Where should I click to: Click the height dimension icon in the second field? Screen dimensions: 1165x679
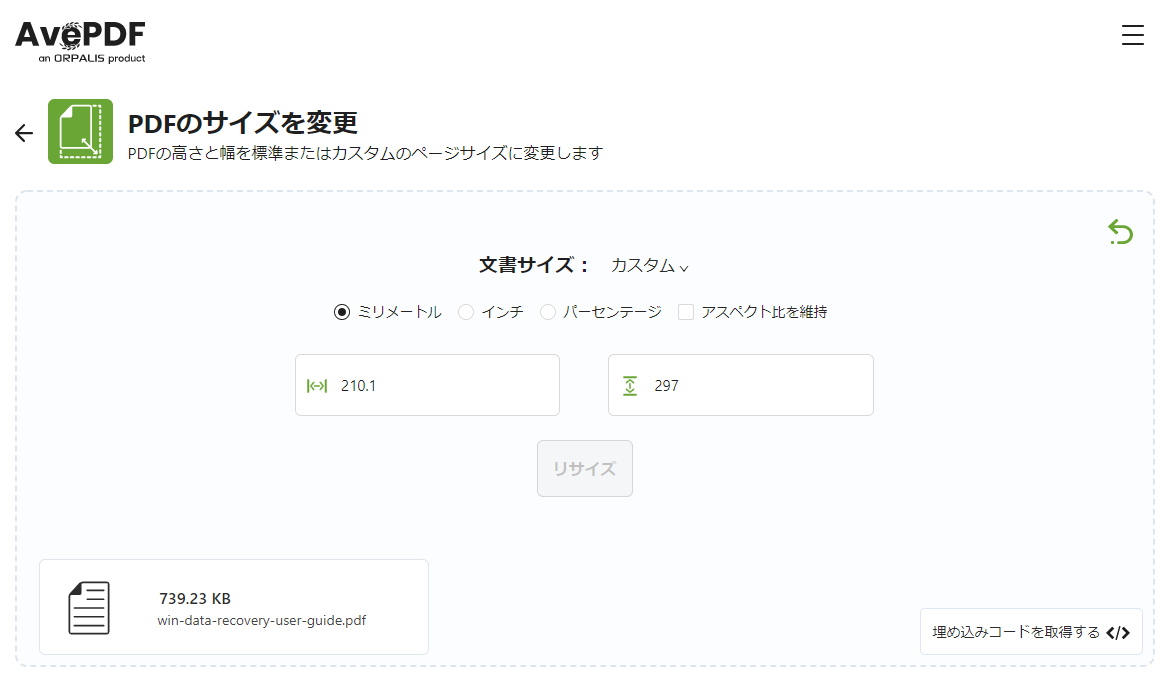[629, 385]
